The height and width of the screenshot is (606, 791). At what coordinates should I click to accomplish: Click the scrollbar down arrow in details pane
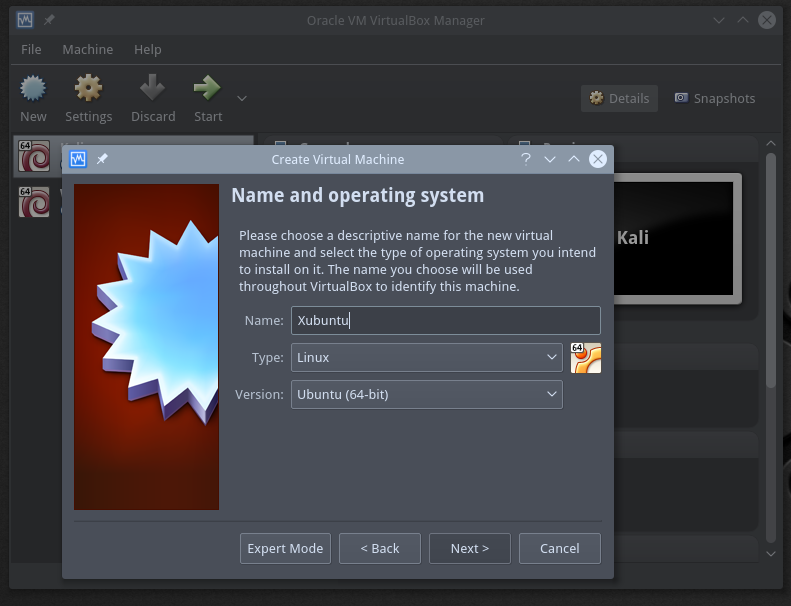click(x=771, y=554)
